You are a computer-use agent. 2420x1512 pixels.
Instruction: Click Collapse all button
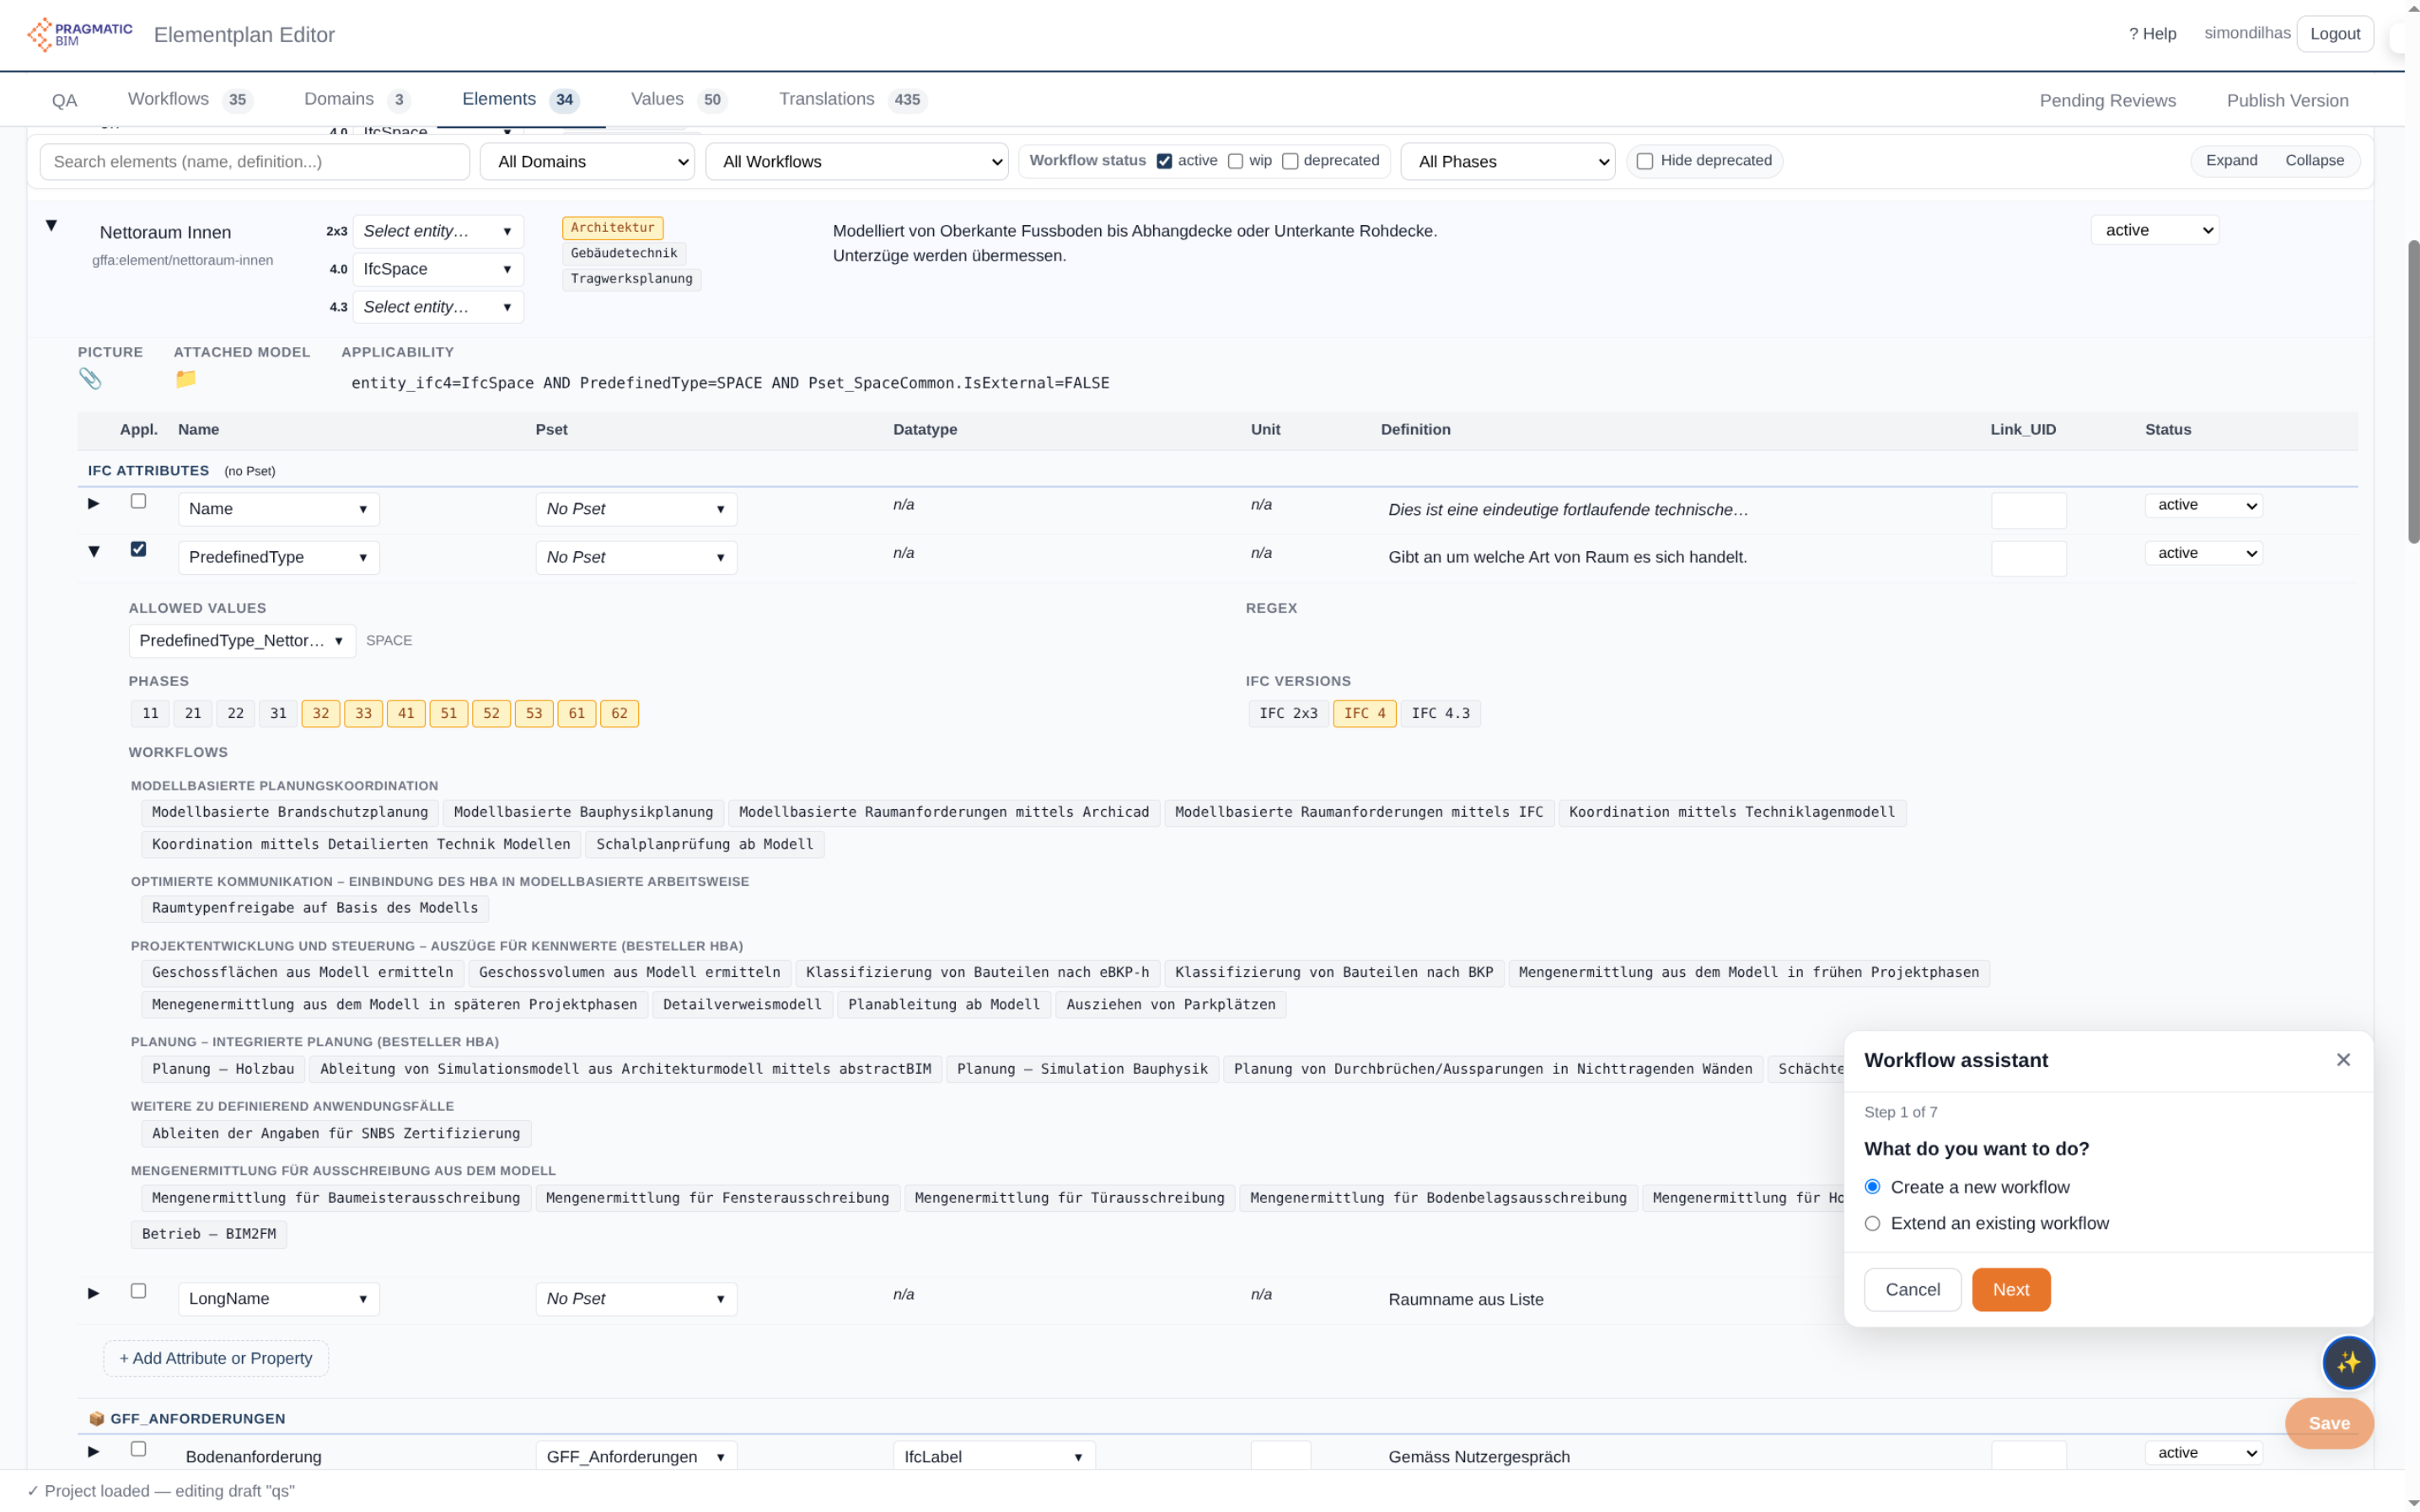[x=2314, y=161]
